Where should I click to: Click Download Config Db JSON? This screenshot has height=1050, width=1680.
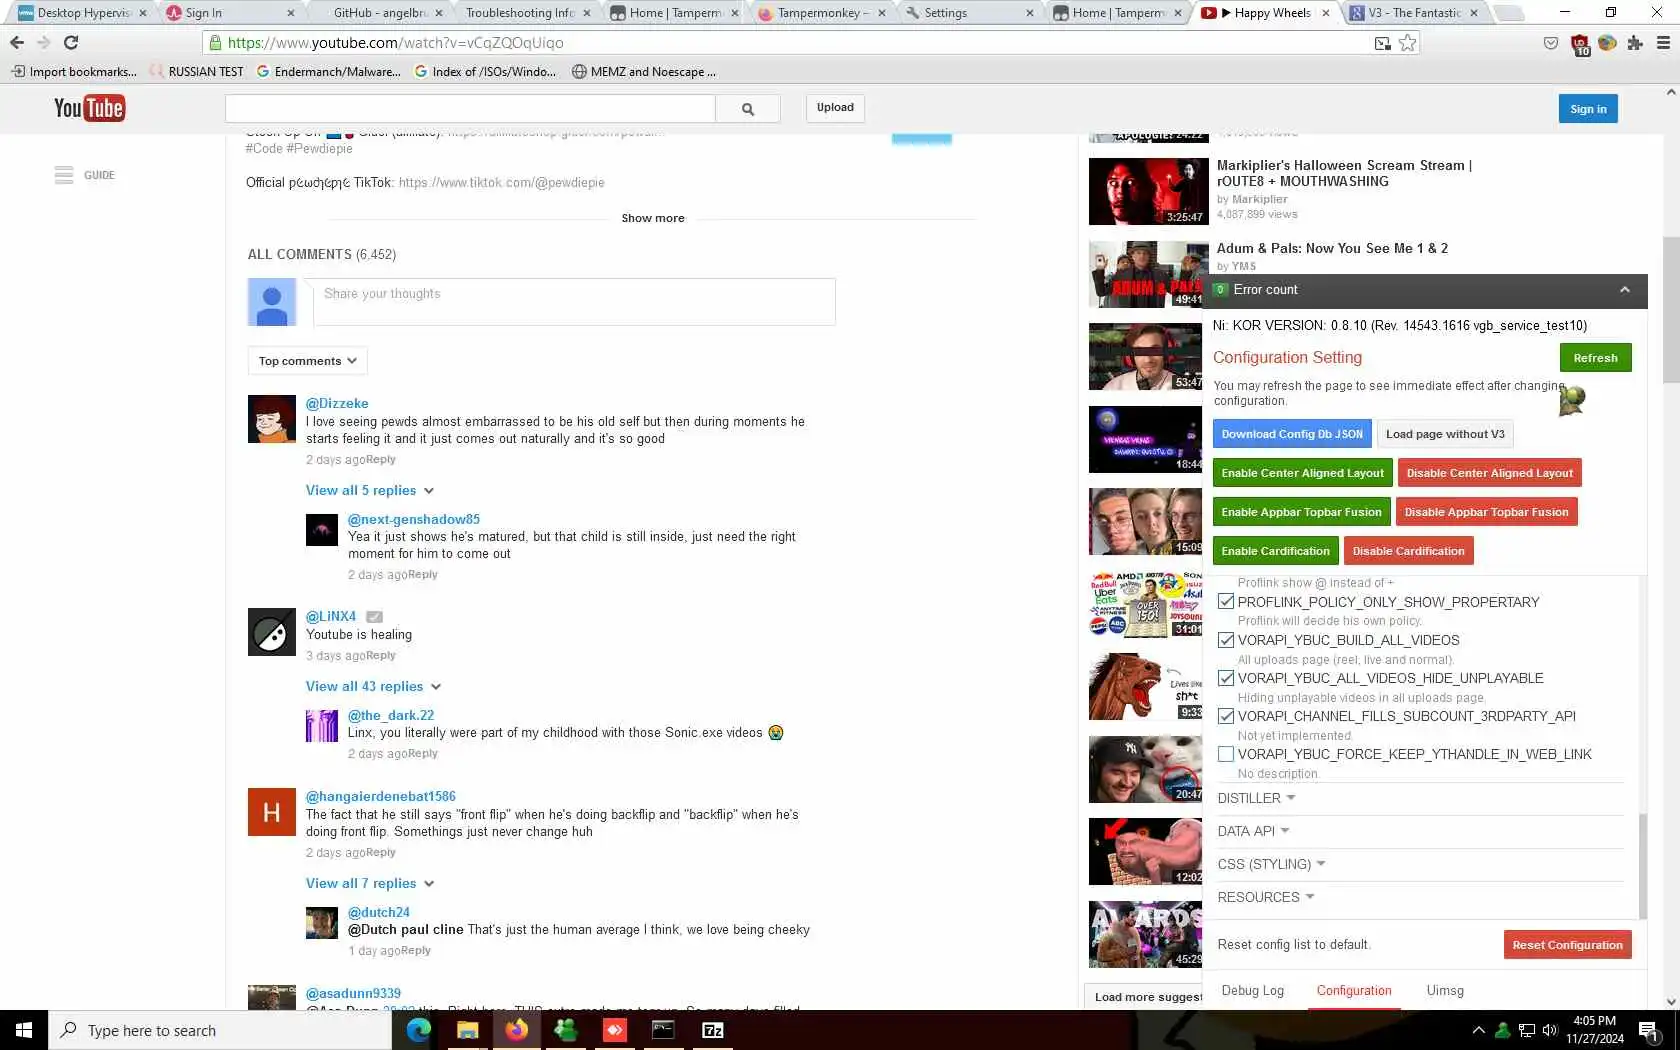pos(1292,434)
